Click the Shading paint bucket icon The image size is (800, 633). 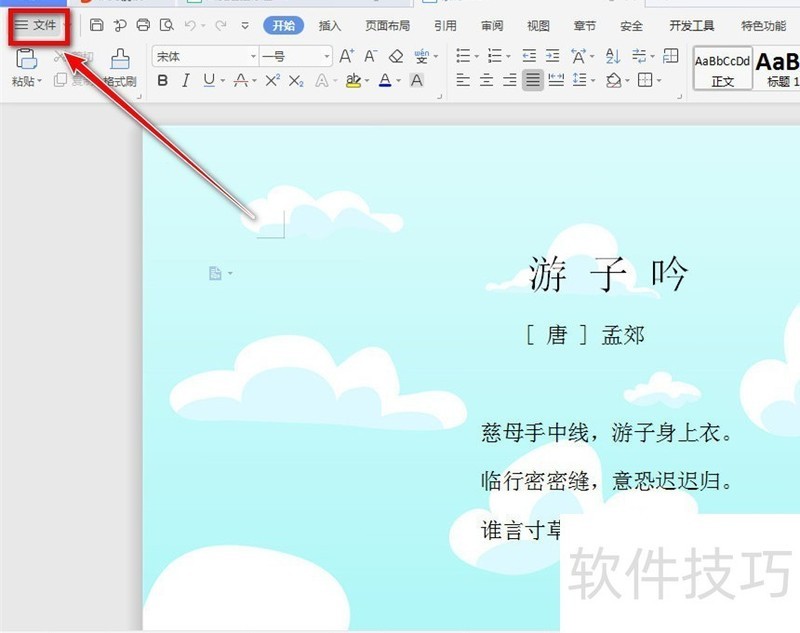pyautogui.click(x=614, y=80)
